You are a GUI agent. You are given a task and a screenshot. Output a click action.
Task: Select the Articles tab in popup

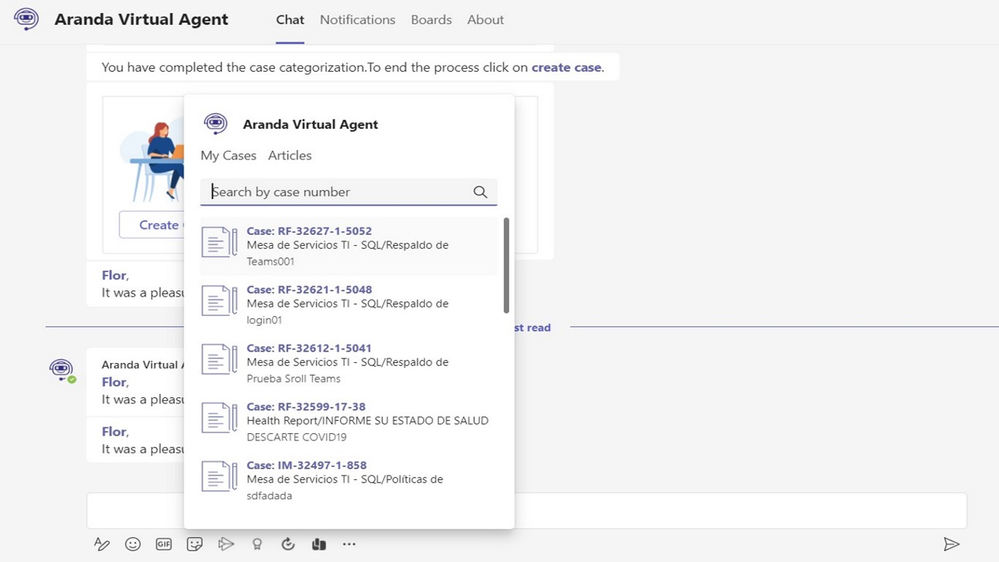[290, 155]
